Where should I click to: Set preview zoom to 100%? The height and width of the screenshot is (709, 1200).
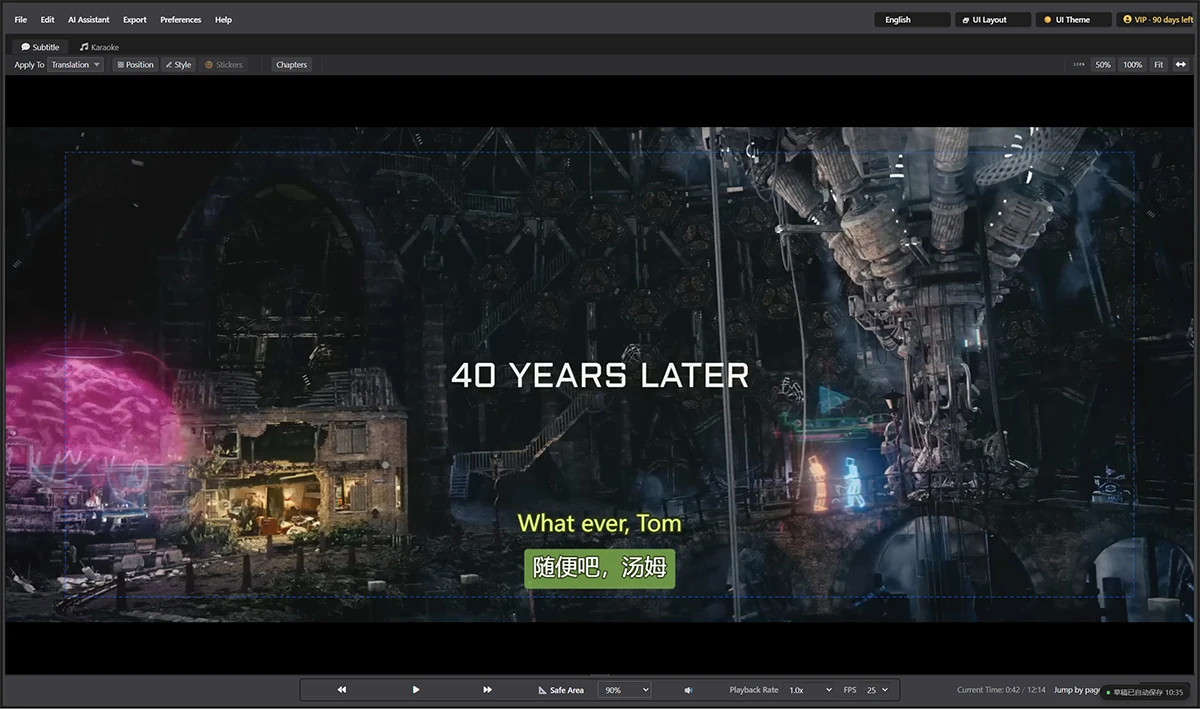tap(1132, 65)
